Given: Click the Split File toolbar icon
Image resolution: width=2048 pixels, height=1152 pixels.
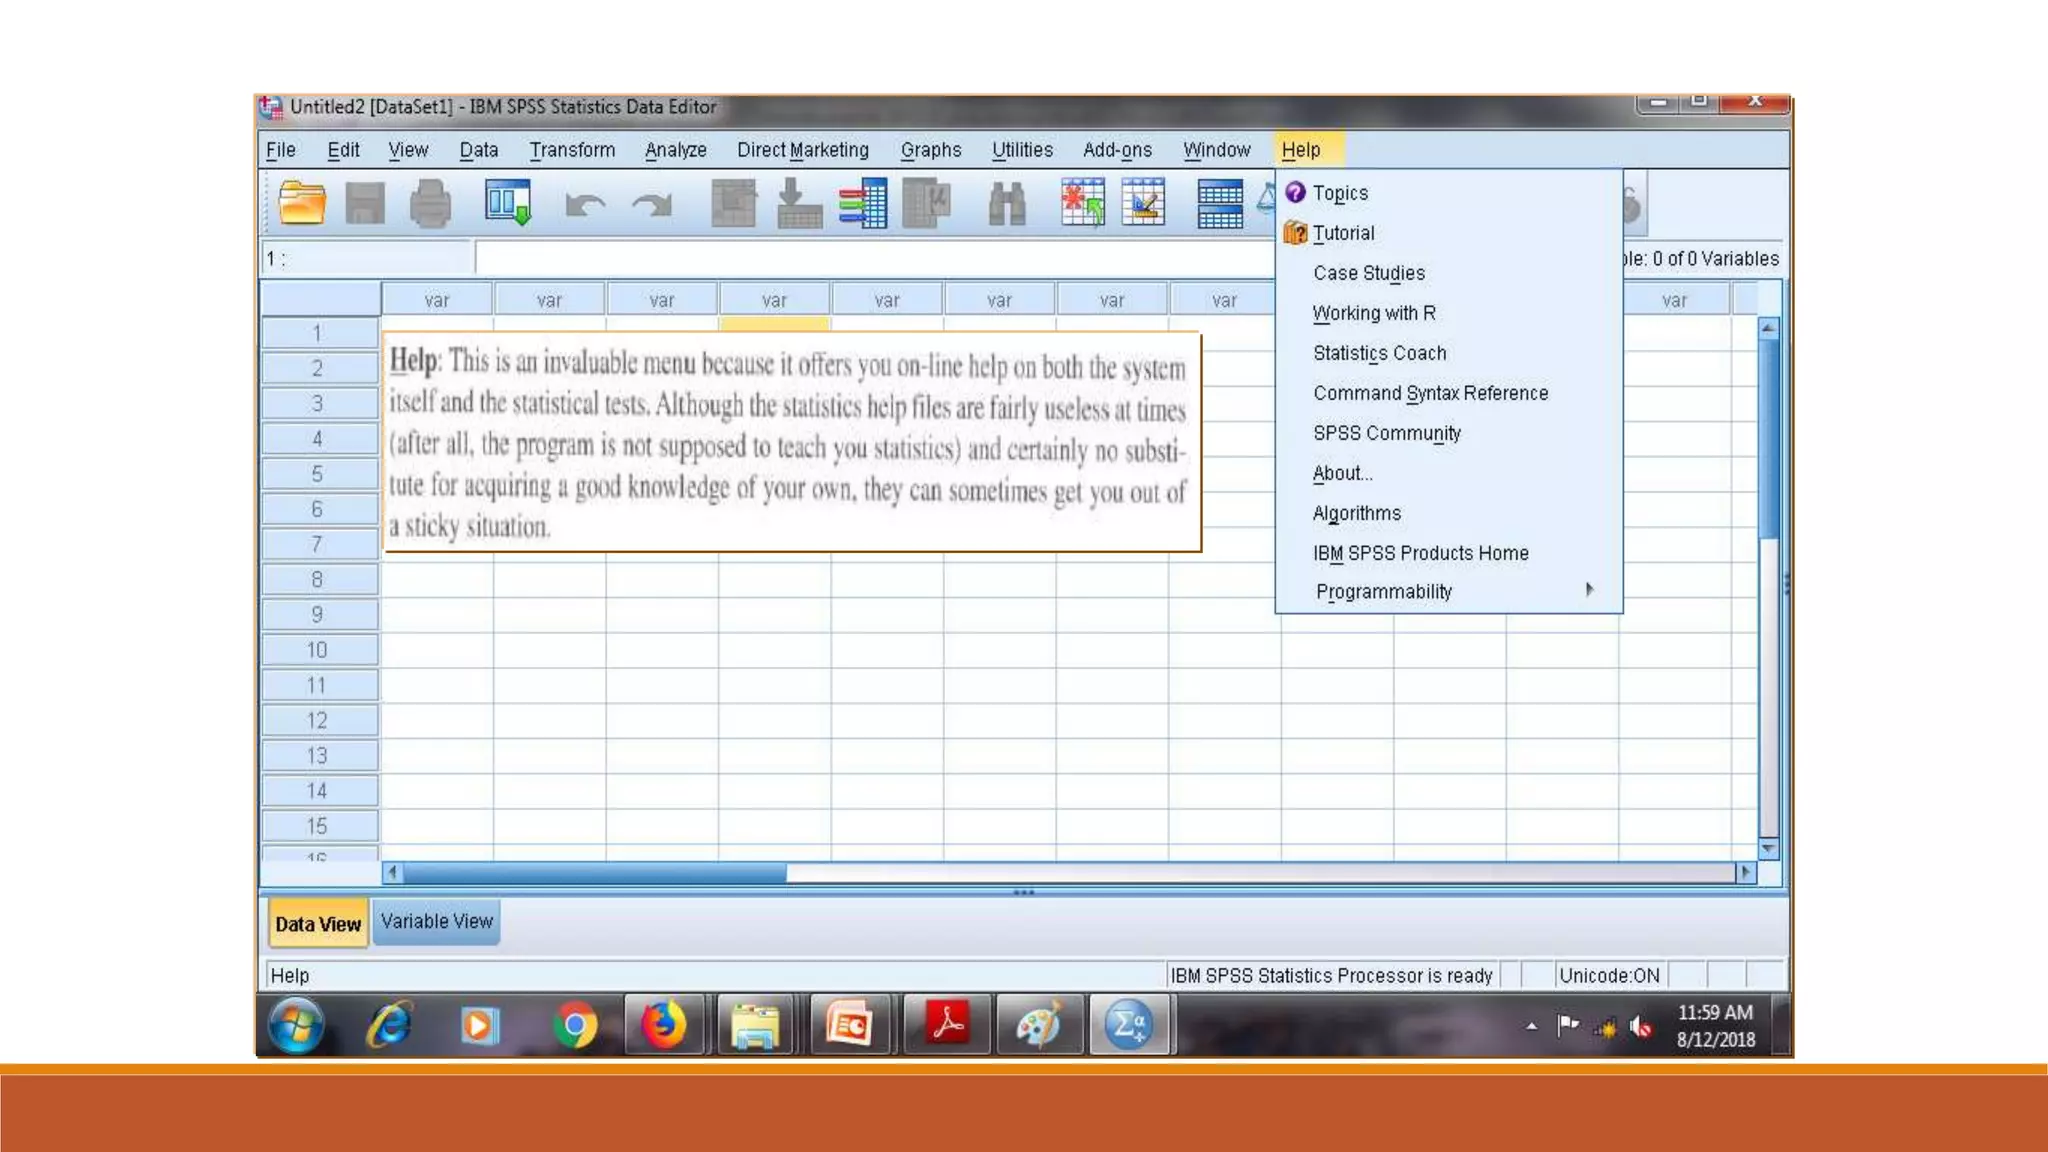Looking at the screenshot, I should (x=1220, y=204).
